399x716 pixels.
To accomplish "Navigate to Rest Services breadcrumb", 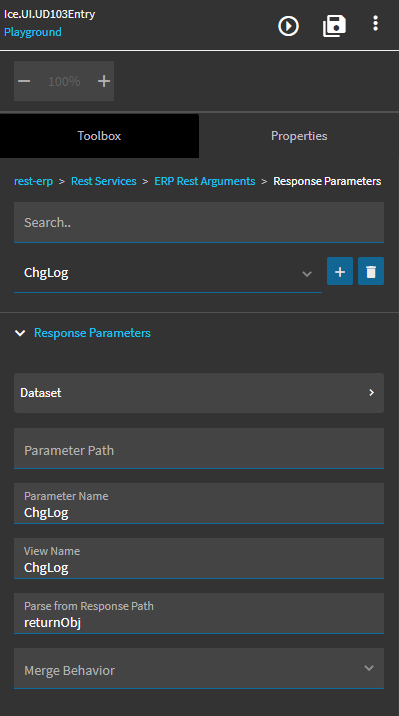I will [x=104, y=181].
